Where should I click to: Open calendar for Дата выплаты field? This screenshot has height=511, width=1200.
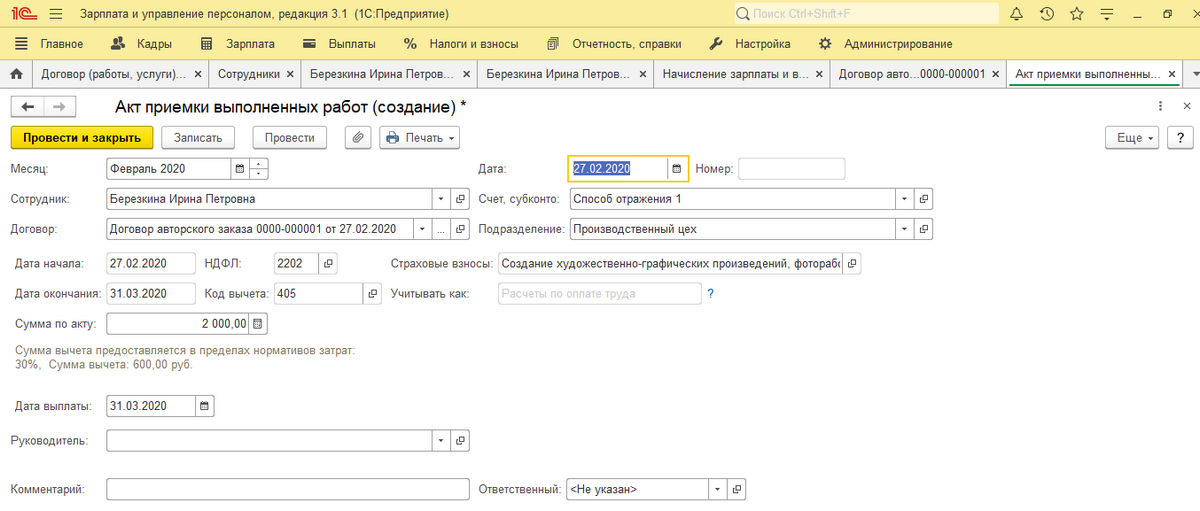[205, 406]
